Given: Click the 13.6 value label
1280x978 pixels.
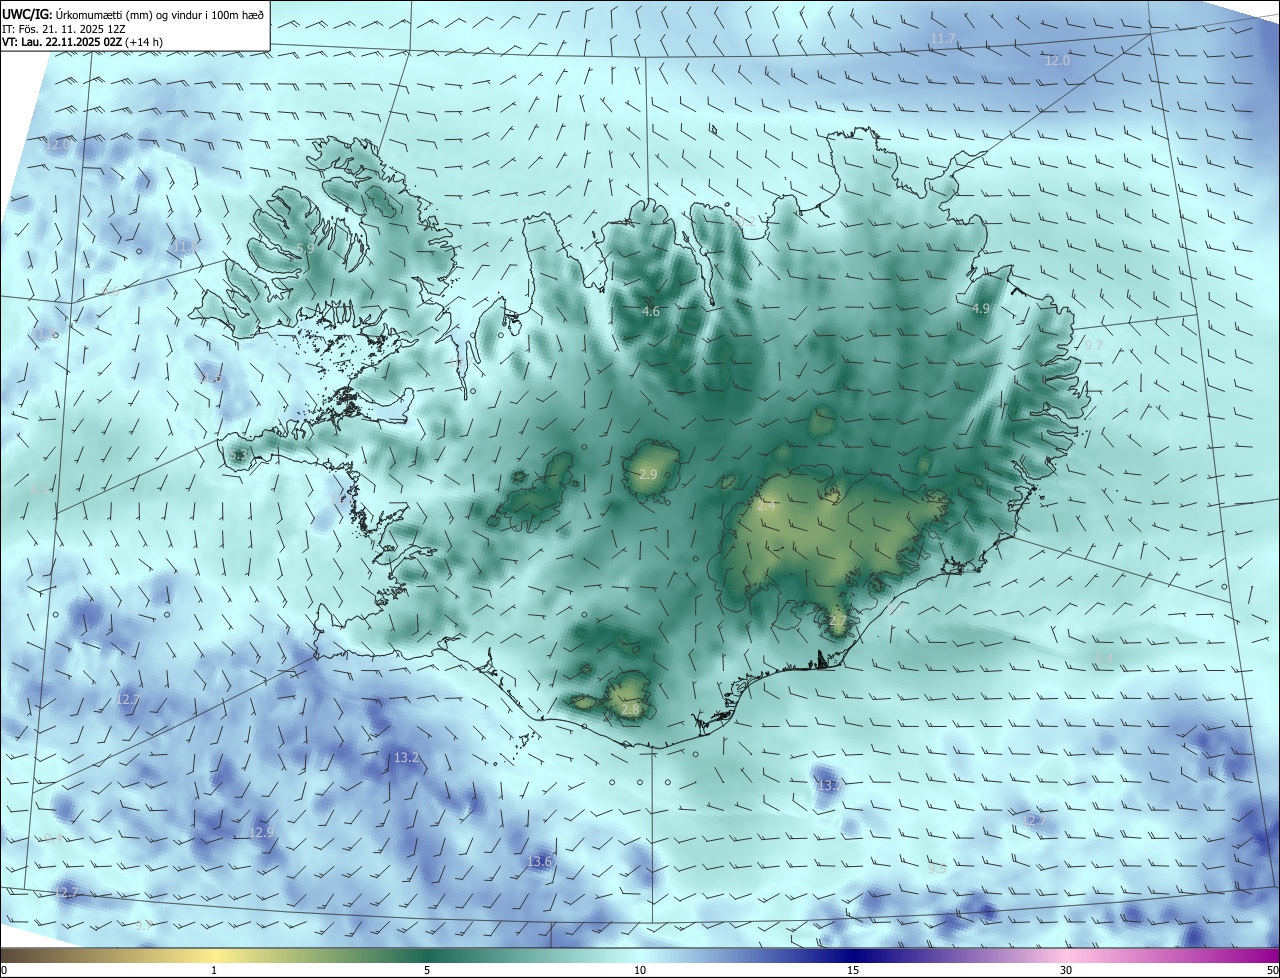Looking at the screenshot, I should pos(539,861).
